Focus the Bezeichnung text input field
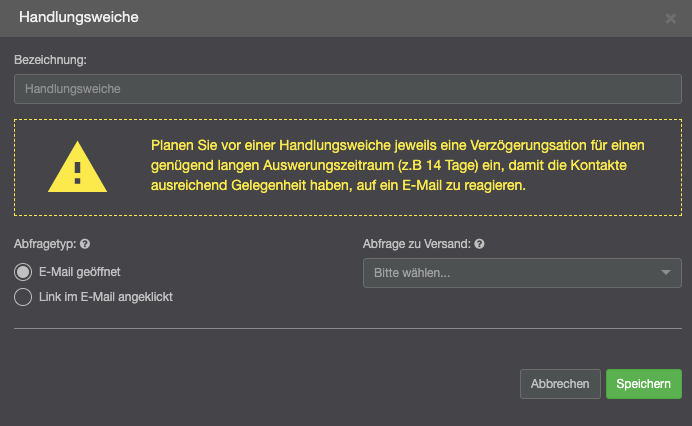This screenshot has width=692, height=426. 347,89
